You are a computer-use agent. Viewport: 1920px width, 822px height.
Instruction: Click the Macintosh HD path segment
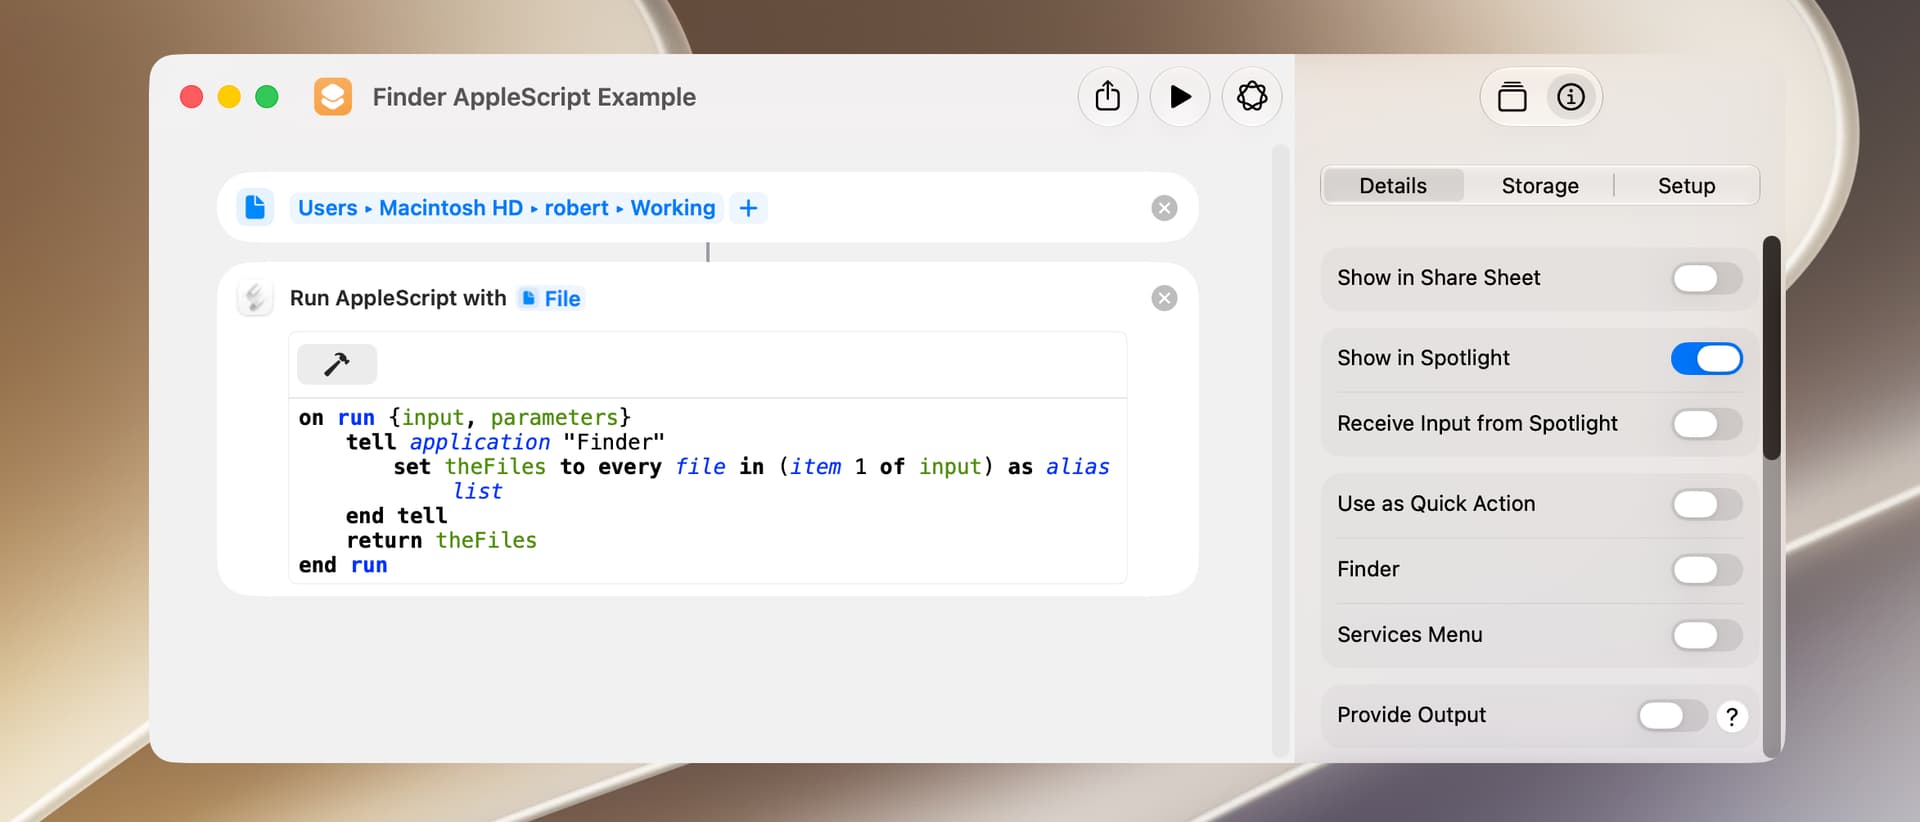coord(451,208)
